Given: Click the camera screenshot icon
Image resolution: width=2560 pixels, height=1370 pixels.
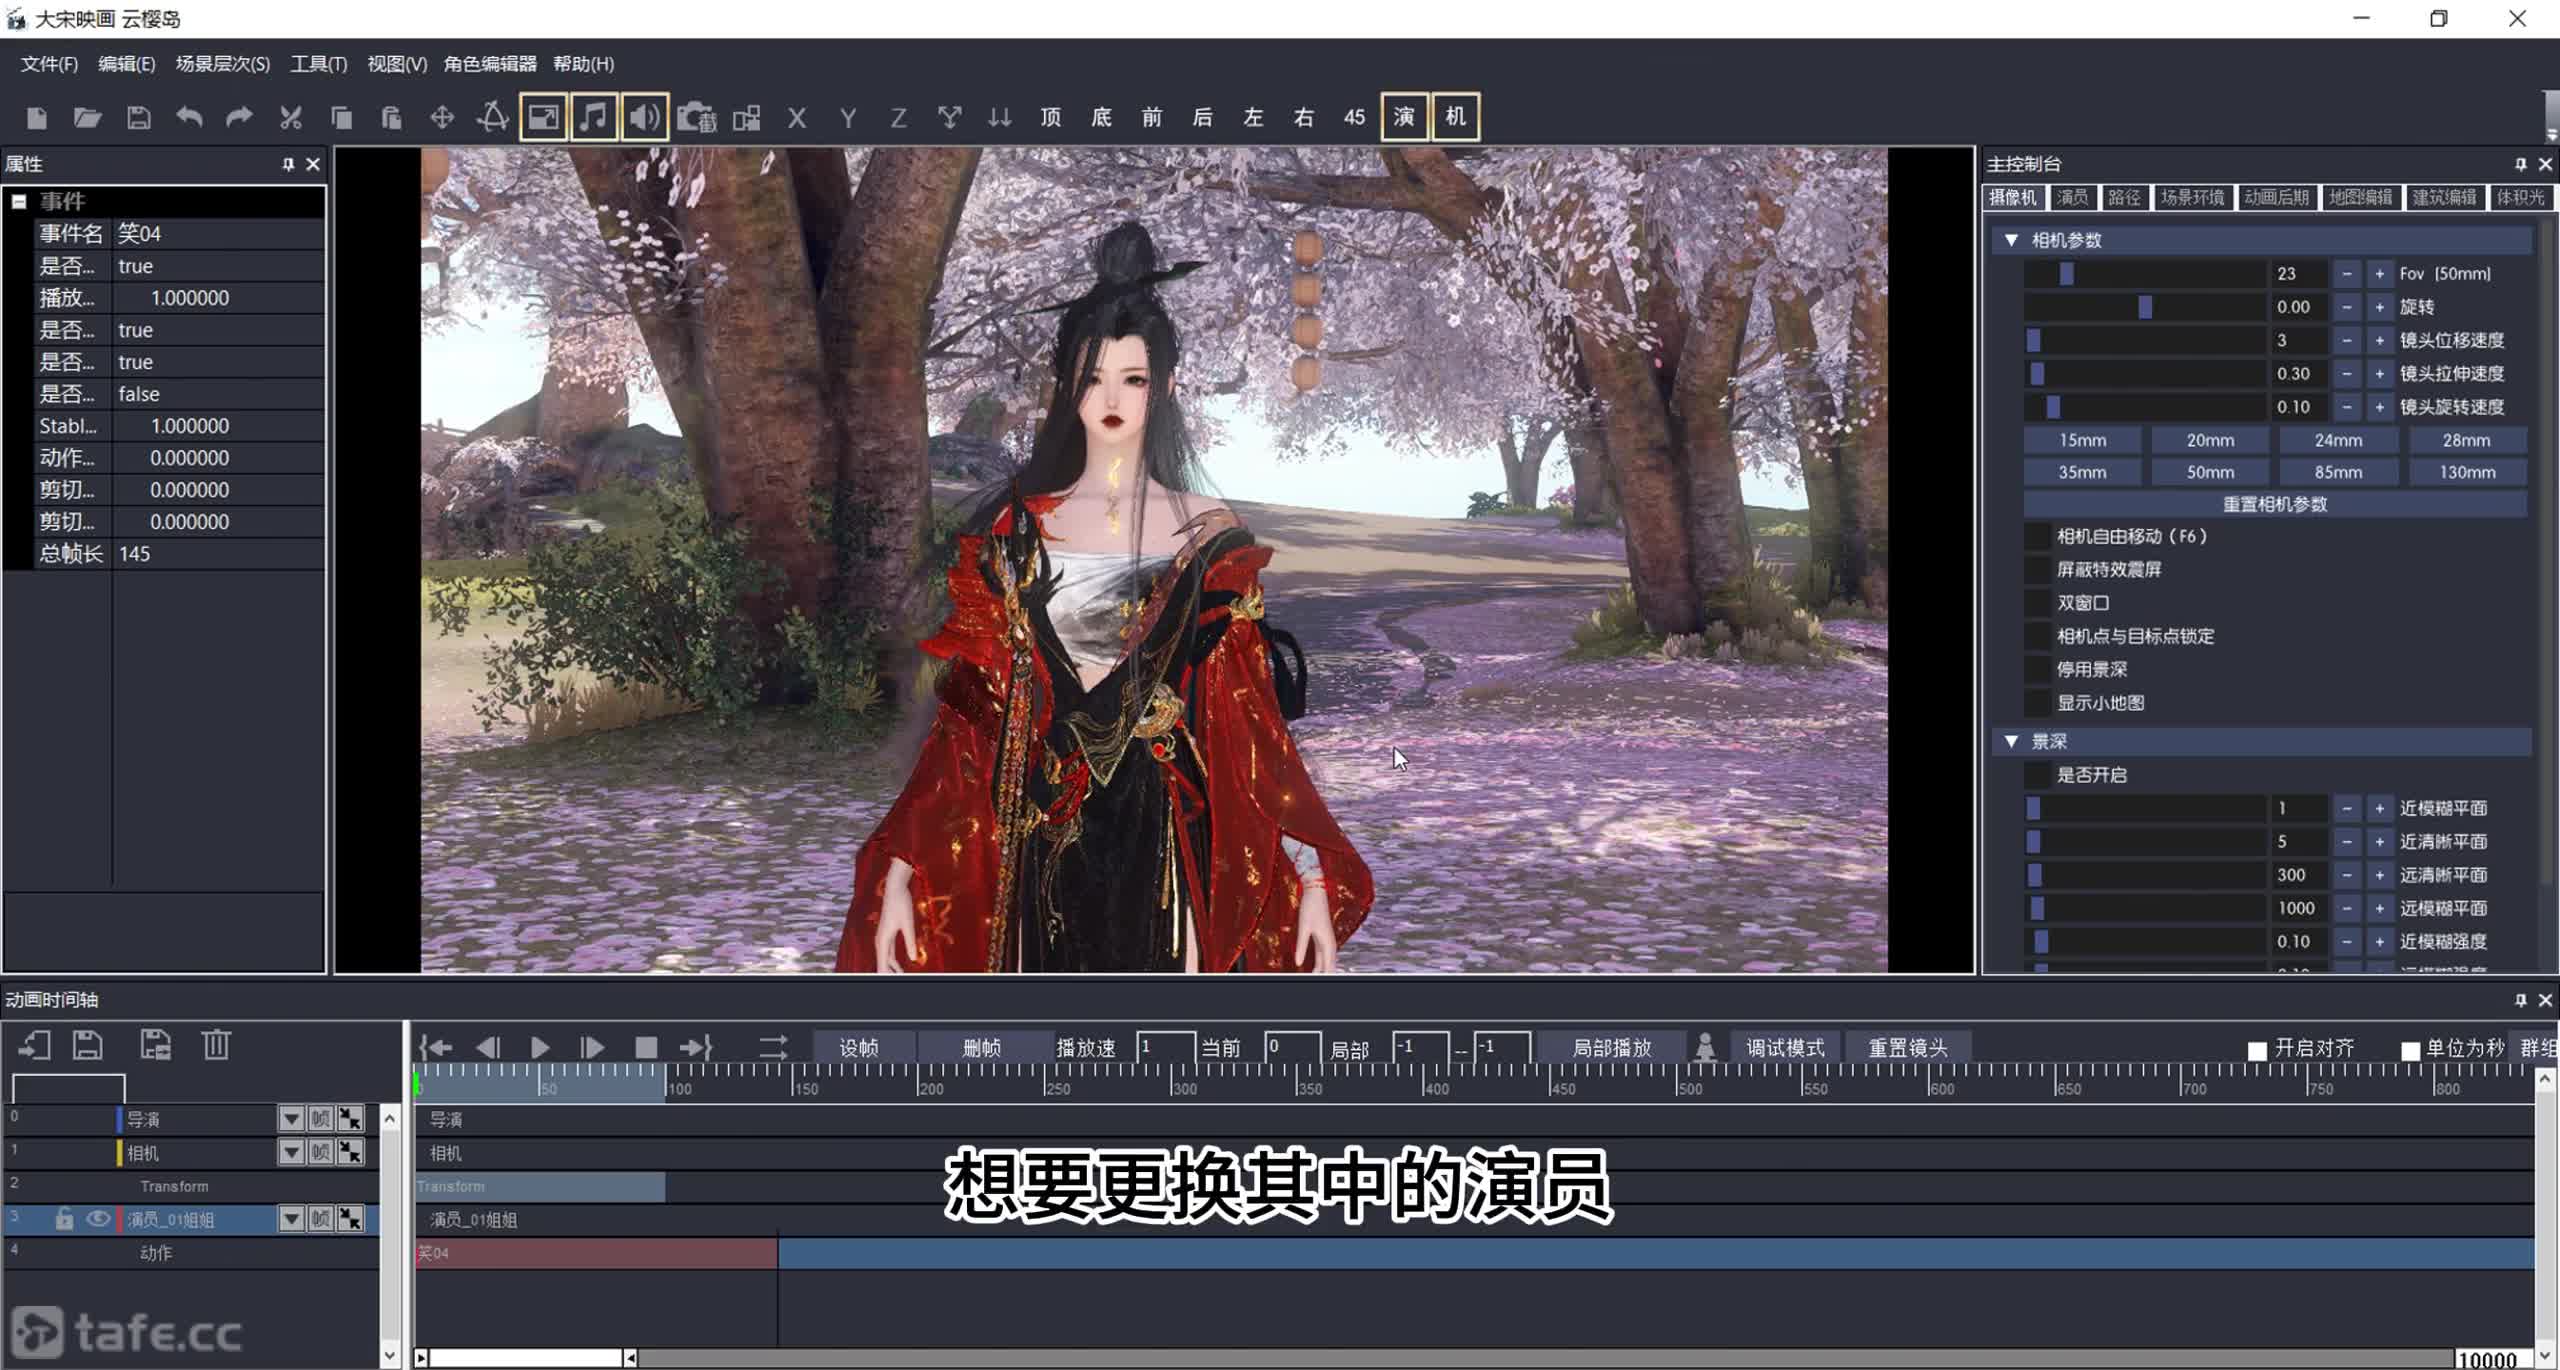Looking at the screenshot, I should 697,118.
